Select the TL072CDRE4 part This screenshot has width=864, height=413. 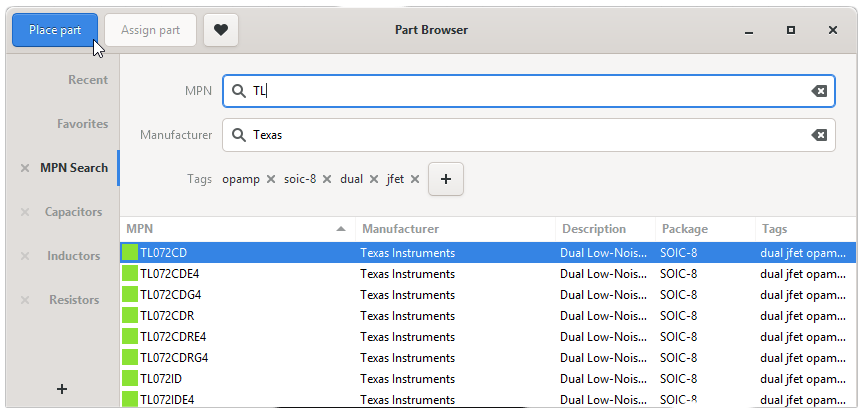[488, 336]
